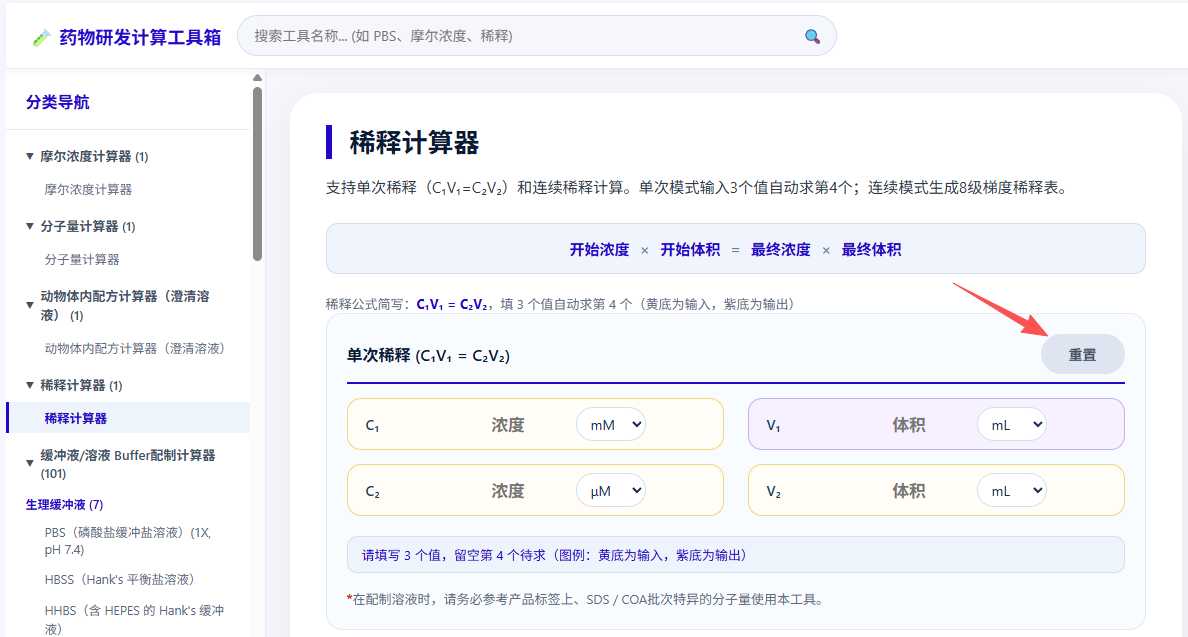
Task: Click the 请填写 3 个值 hint message
Action: 736,555
